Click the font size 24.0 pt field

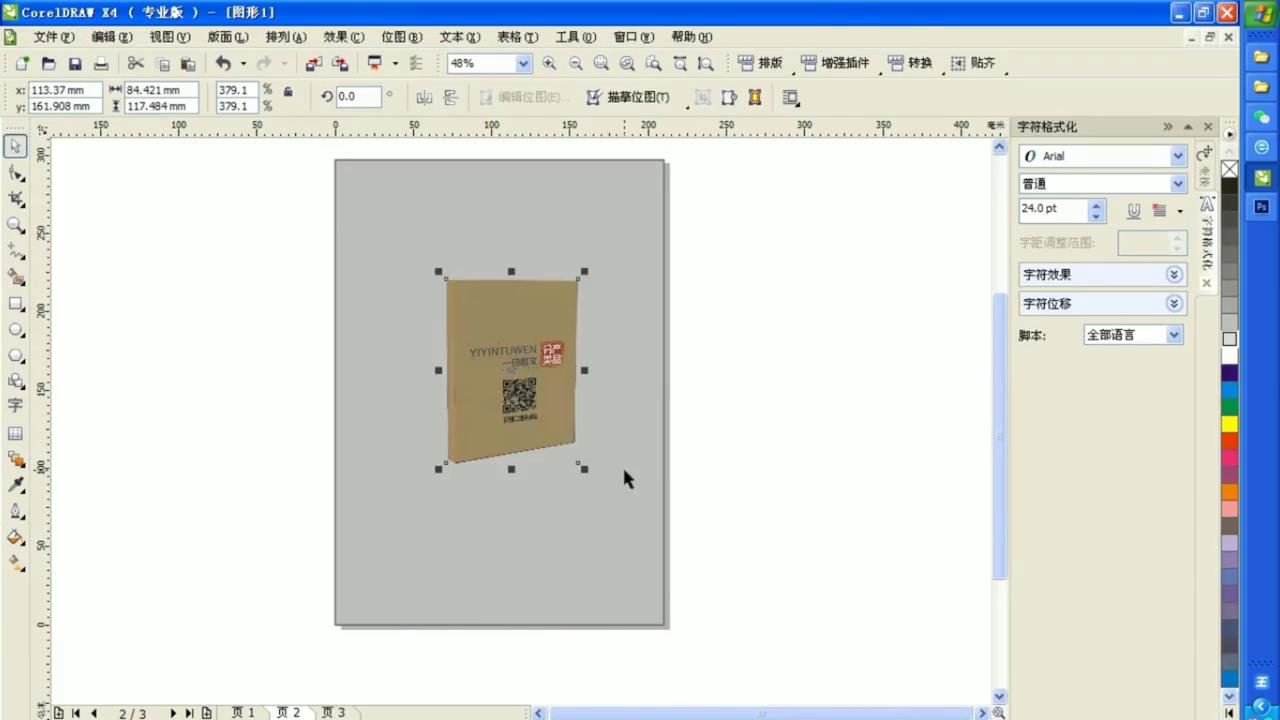pos(1054,210)
